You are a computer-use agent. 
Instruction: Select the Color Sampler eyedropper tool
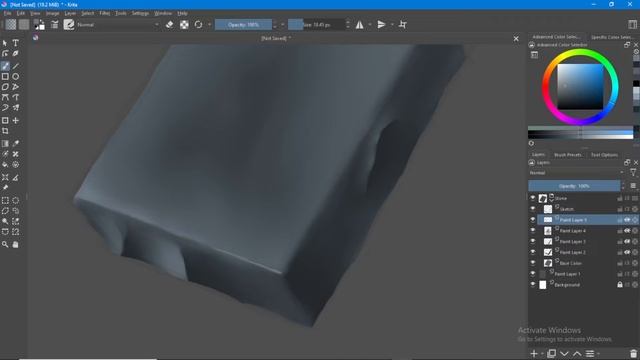pyautogui.click(x=16, y=144)
